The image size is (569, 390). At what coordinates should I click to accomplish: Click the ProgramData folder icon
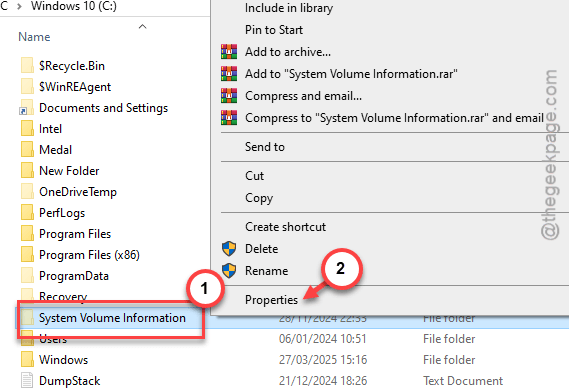(27, 276)
